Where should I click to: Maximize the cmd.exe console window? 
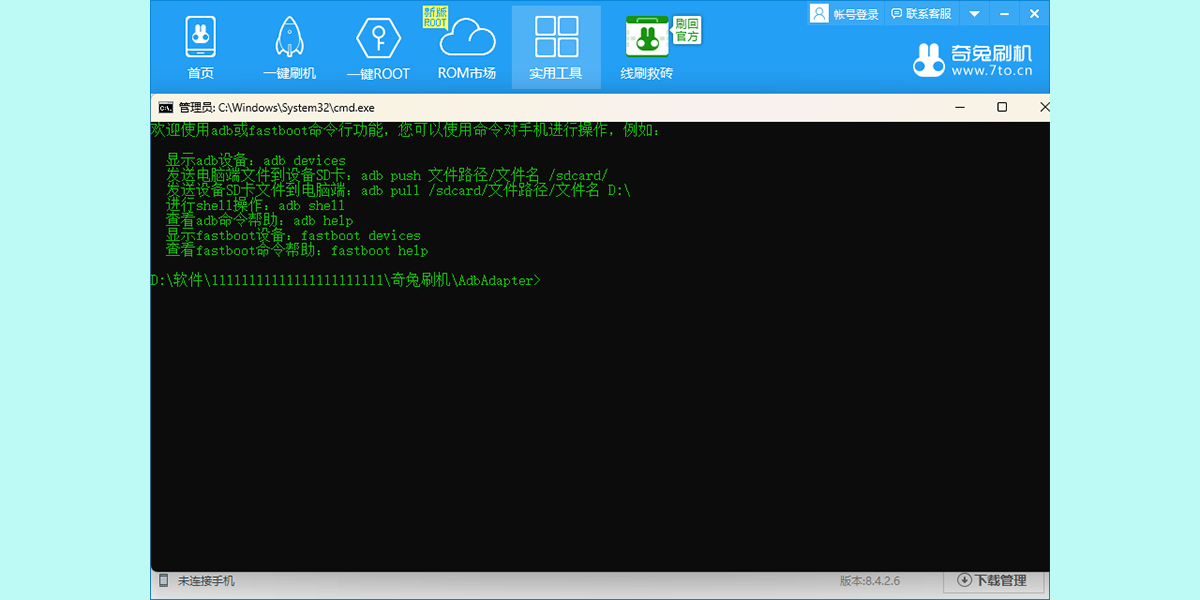(1002, 107)
